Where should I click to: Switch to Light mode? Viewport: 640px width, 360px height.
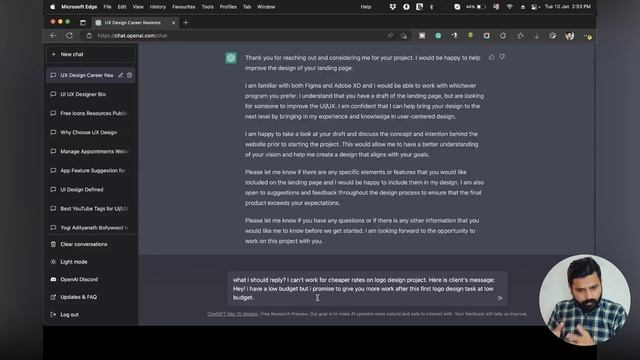(x=91, y=262)
